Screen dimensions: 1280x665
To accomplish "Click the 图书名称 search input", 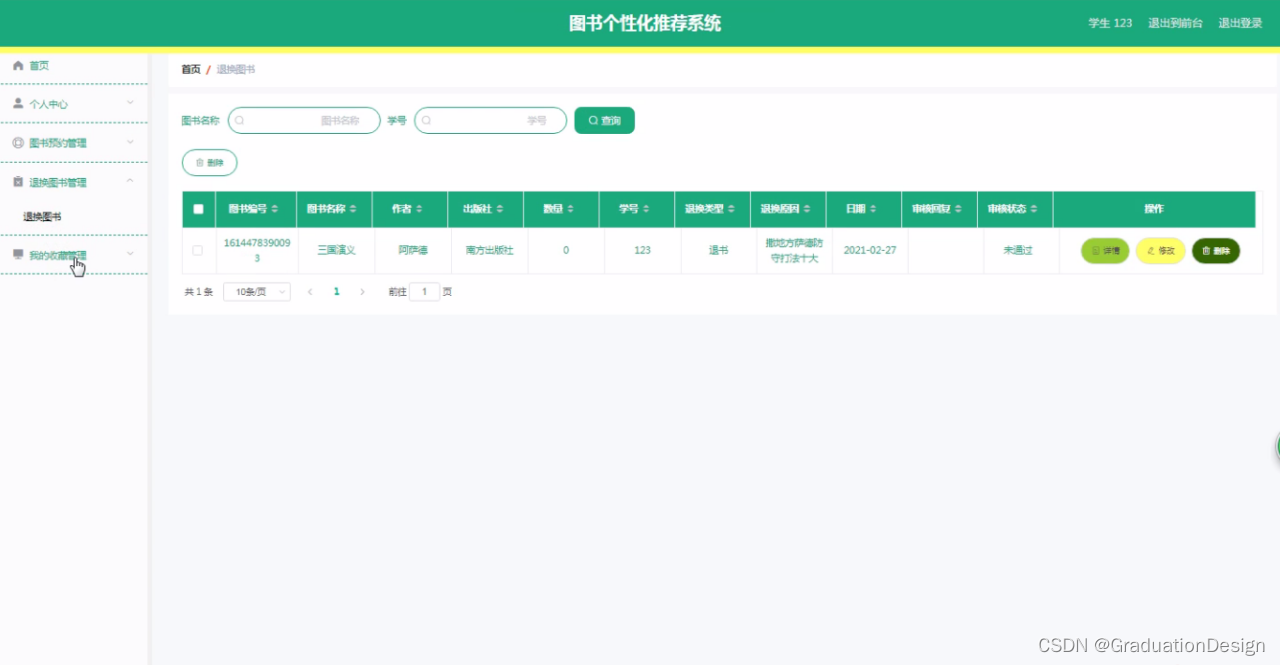I will tap(304, 120).
